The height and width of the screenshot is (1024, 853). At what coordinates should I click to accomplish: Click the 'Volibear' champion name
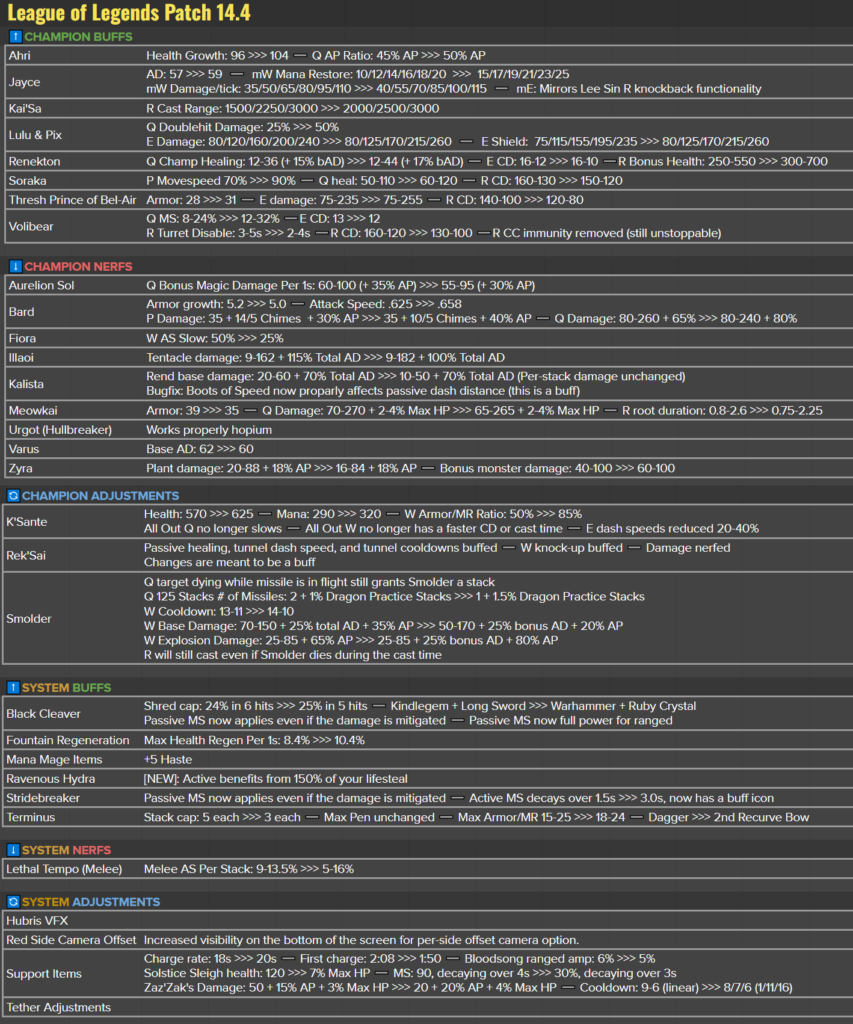[x=31, y=226]
